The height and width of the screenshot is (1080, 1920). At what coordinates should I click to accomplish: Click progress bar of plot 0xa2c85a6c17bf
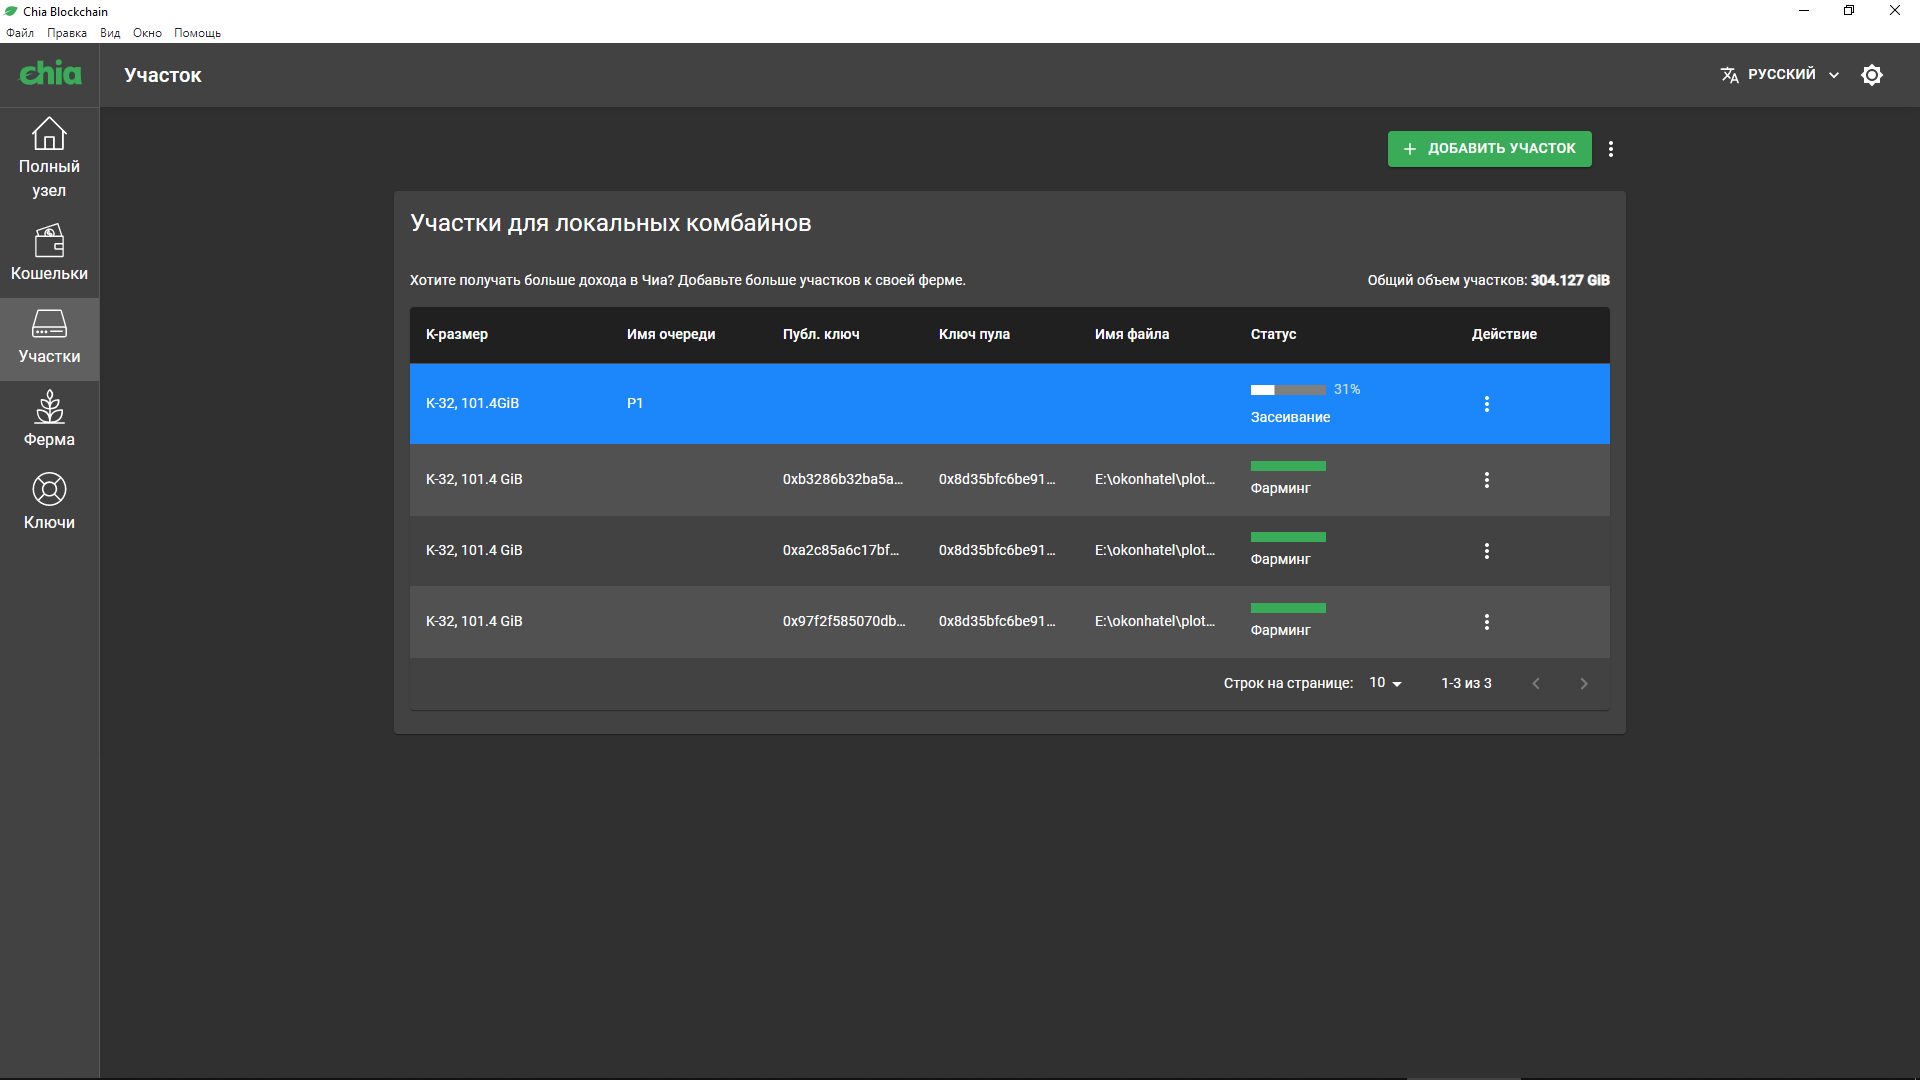[x=1288, y=537]
